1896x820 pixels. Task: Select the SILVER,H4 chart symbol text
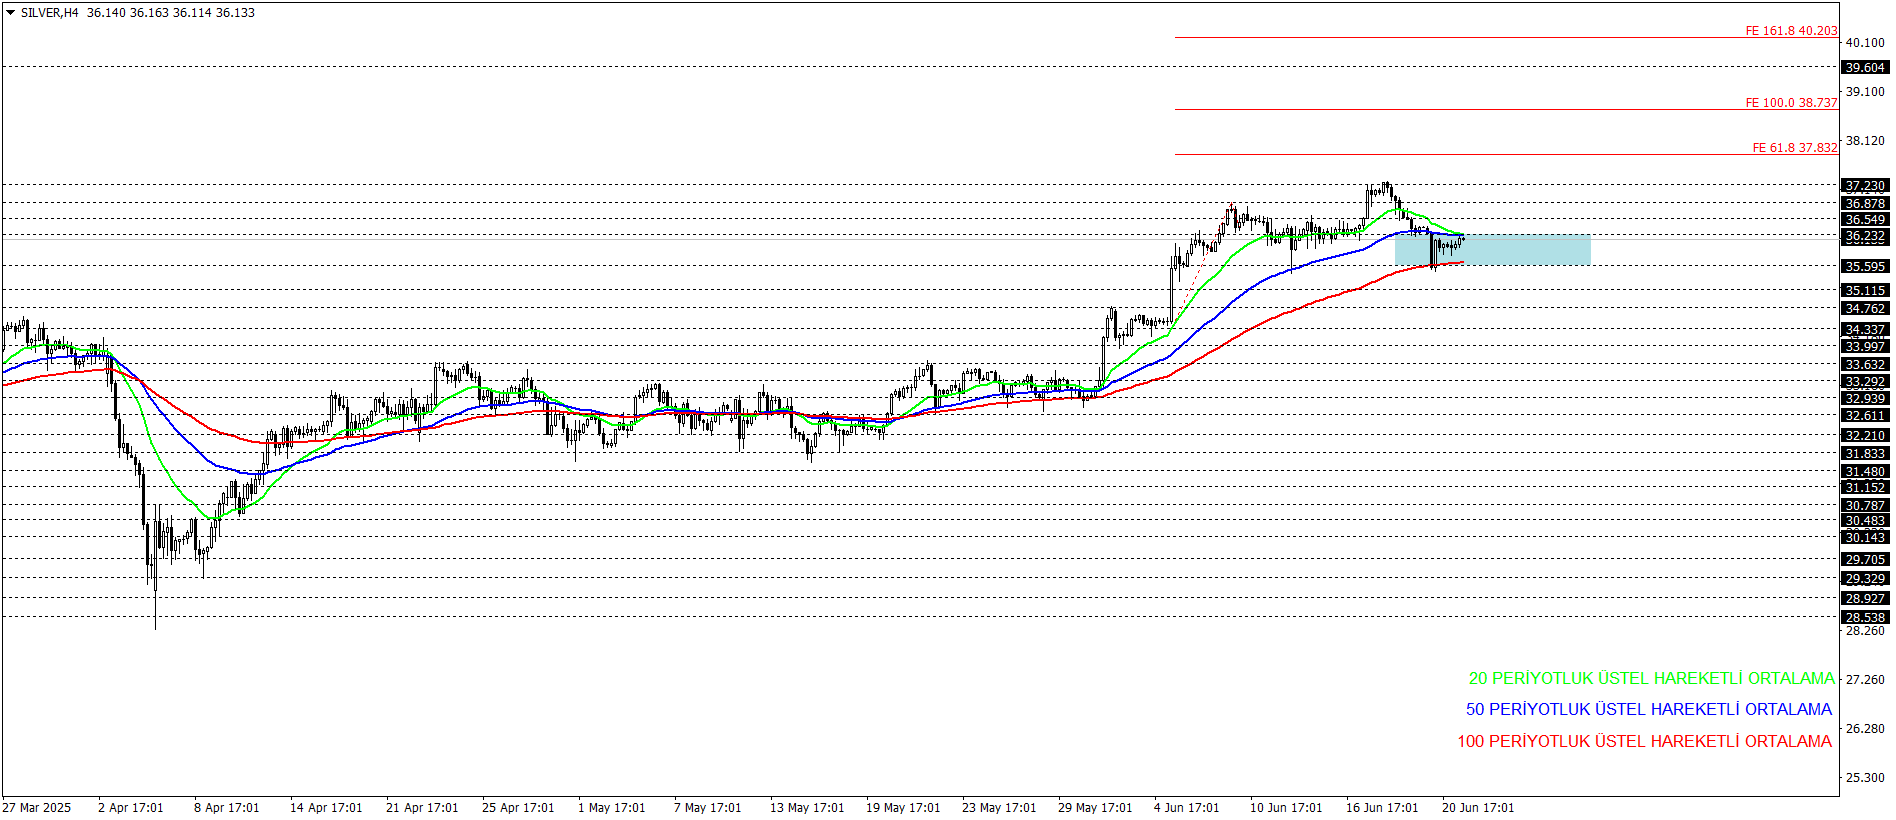(x=50, y=13)
